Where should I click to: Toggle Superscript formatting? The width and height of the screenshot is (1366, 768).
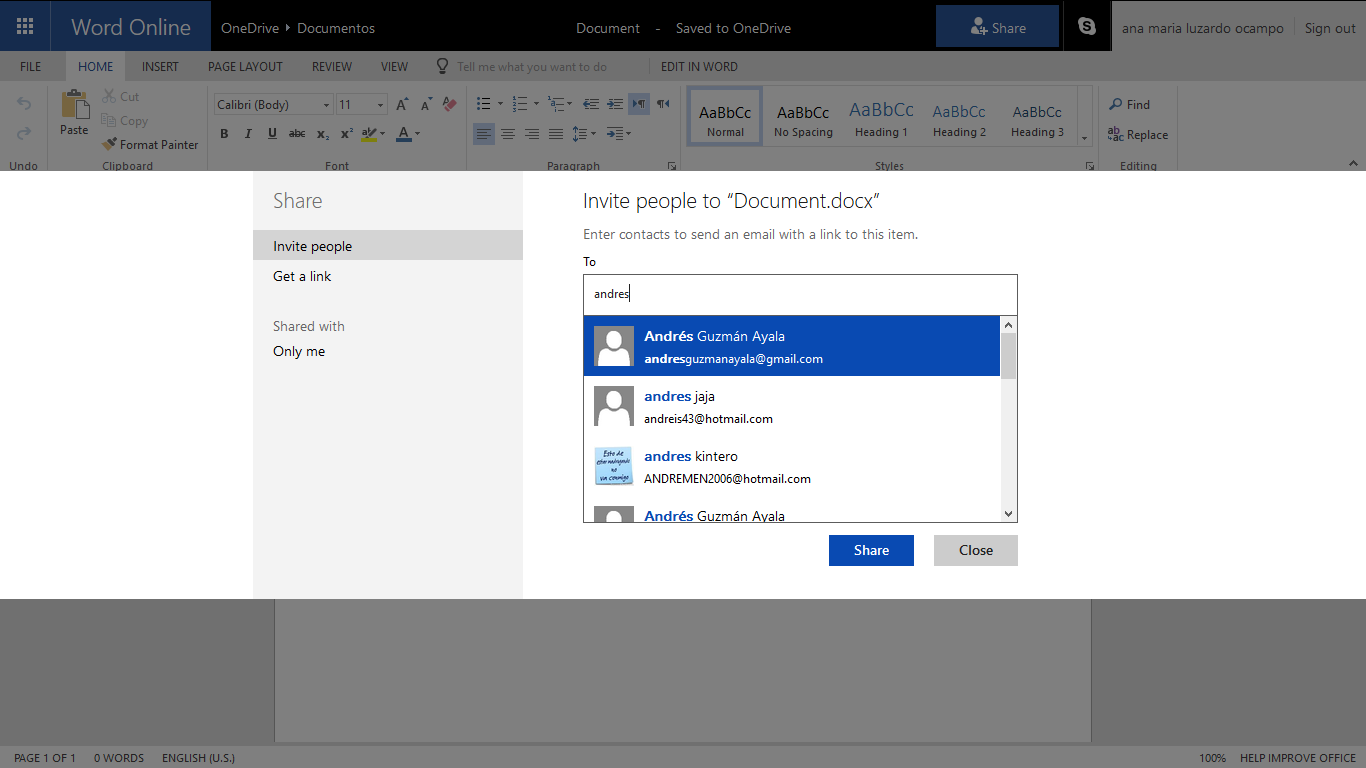click(347, 134)
